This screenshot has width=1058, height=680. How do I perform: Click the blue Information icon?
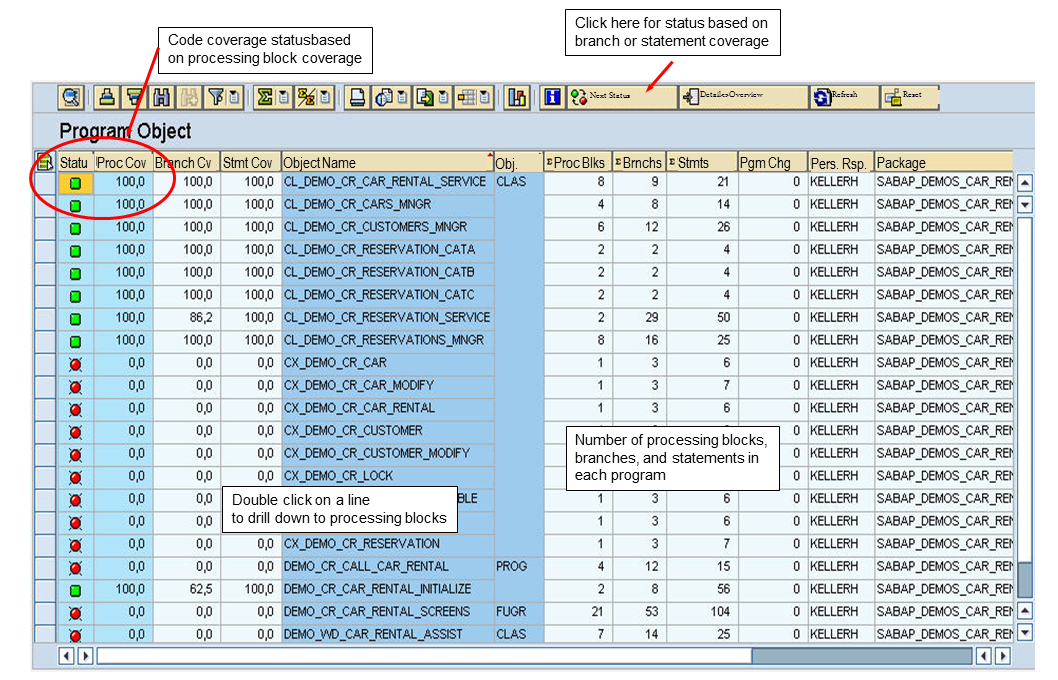[553, 97]
